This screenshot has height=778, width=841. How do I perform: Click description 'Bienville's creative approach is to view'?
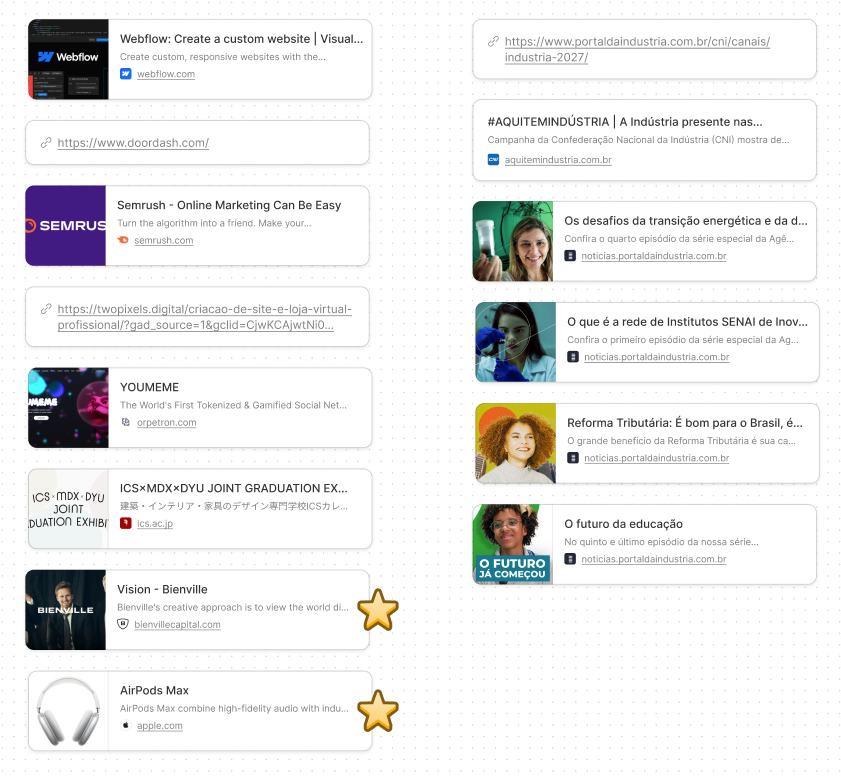pos(233,607)
